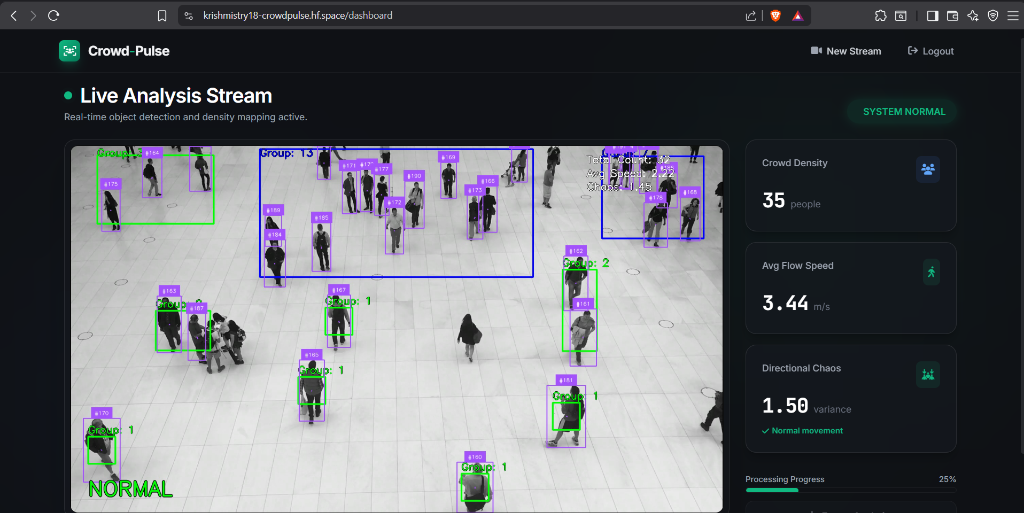This screenshot has width=1024, height=513.
Task: Log out using the Logout button
Action: 931,51
